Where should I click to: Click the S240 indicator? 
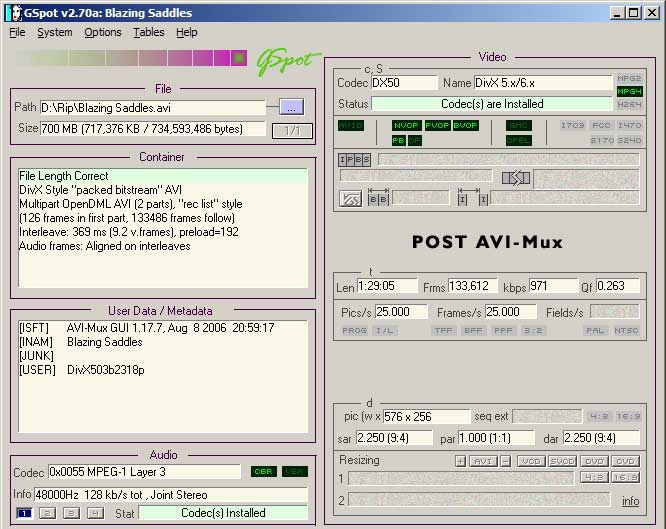pos(629,140)
